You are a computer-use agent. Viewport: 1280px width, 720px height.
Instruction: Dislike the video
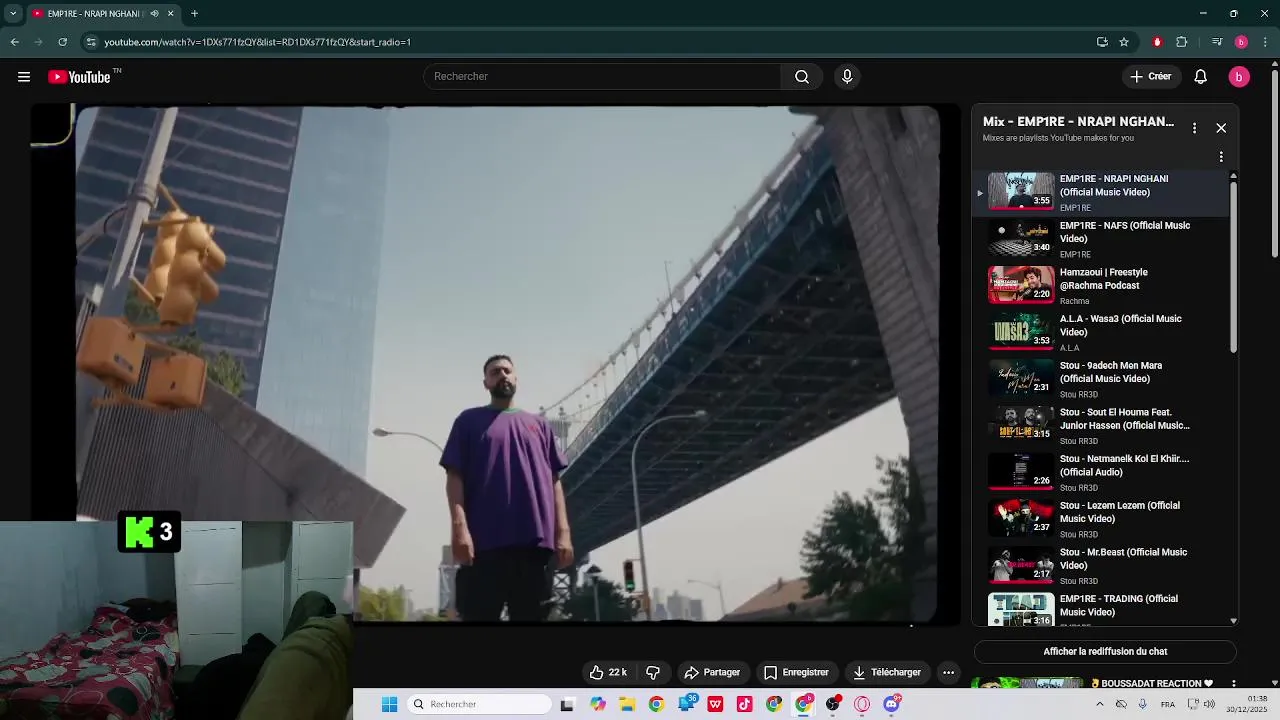pyautogui.click(x=653, y=673)
